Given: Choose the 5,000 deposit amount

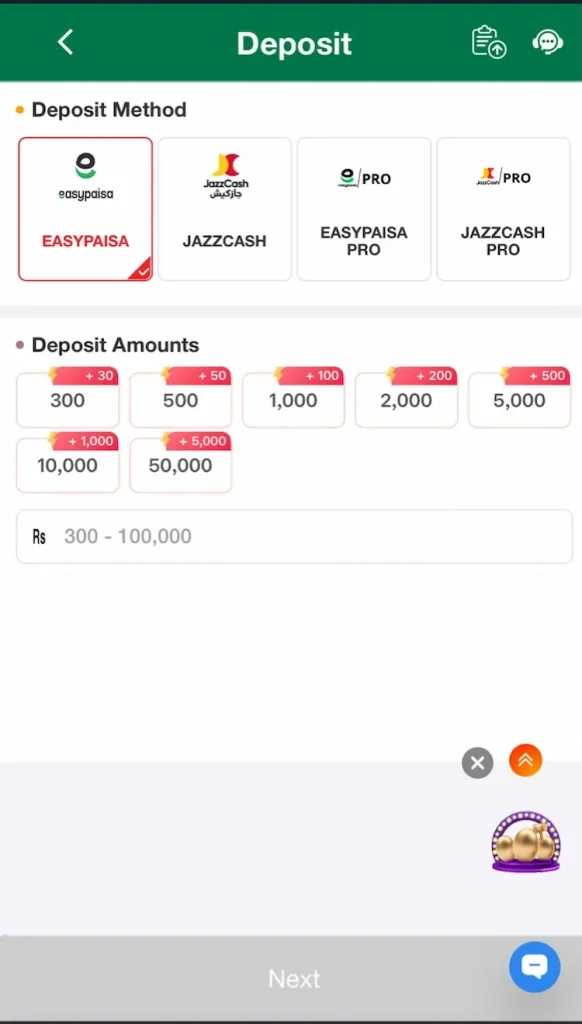Looking at the screenshot, I should [519, 400].
